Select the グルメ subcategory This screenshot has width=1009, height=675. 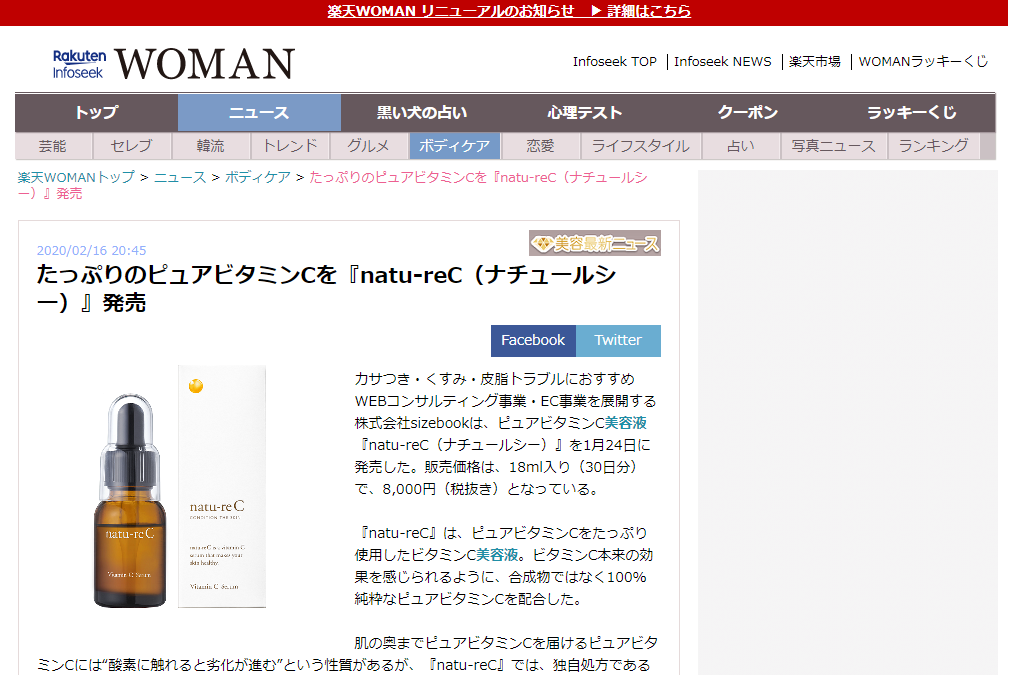coord(368,146)
